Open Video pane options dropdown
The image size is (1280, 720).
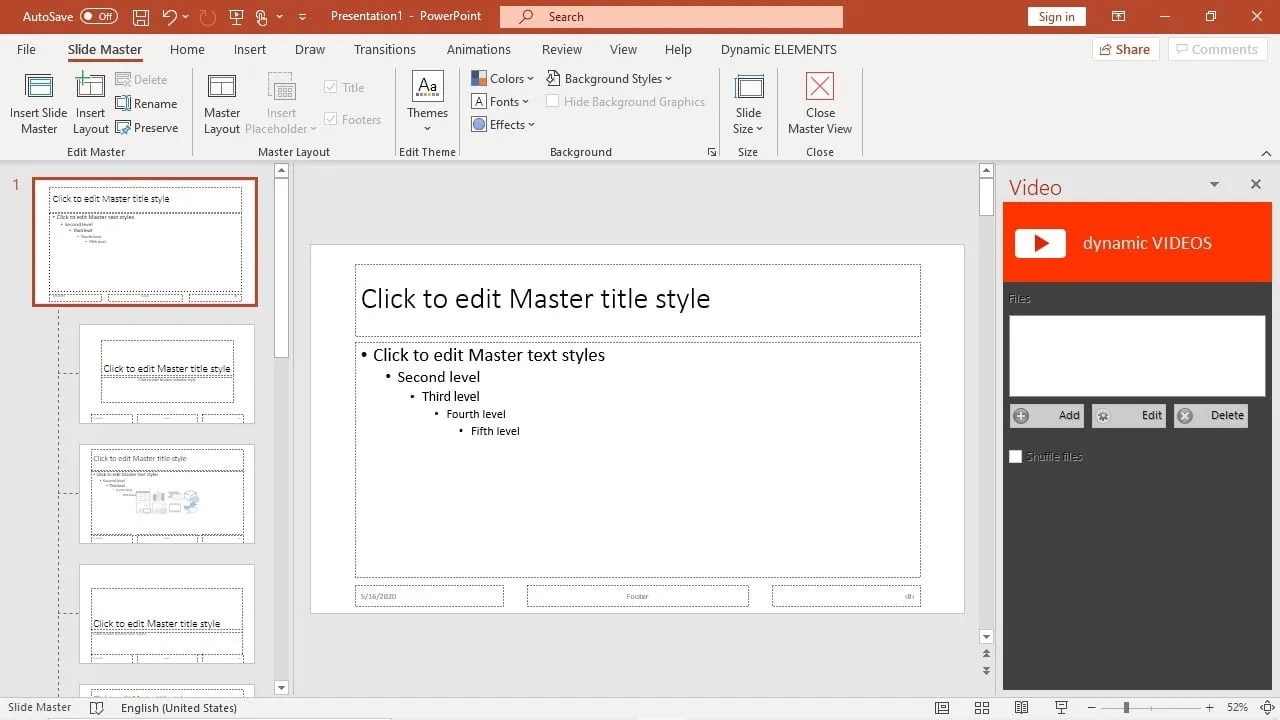click(x=1214, y=184)
